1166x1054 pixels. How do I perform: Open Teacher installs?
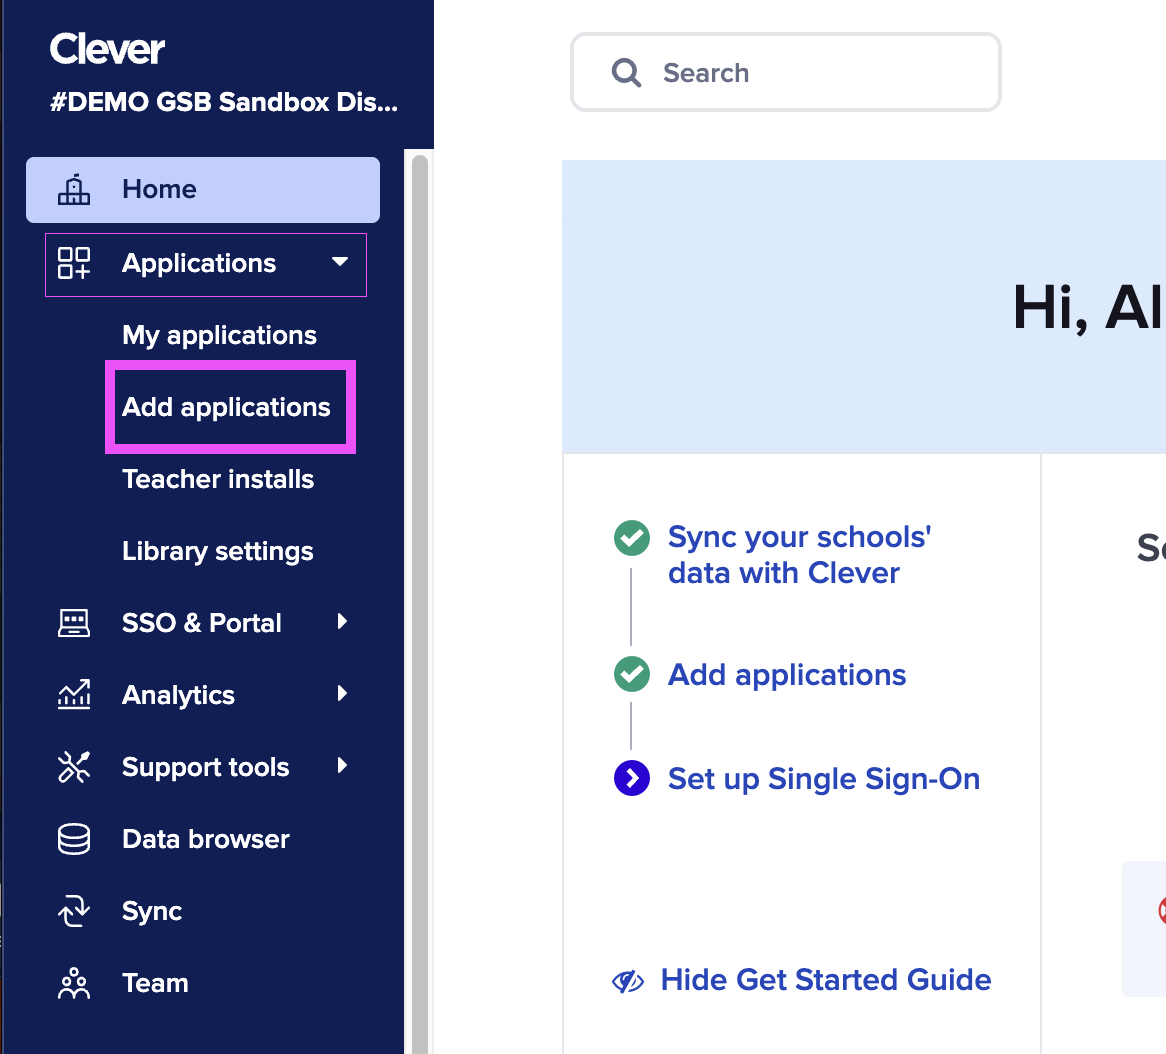[218, 479]
